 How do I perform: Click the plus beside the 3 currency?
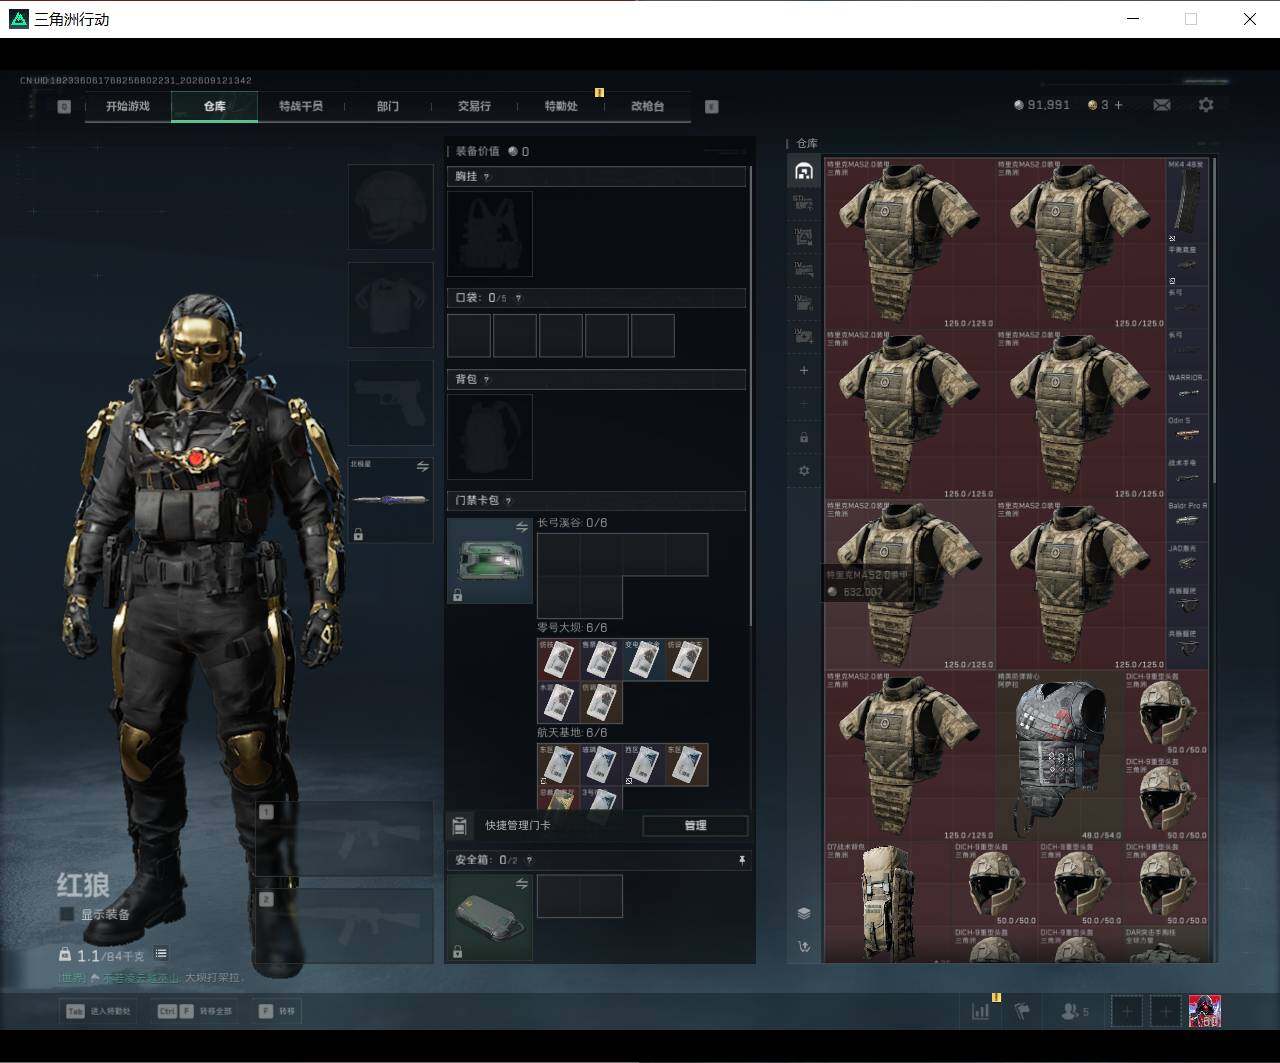tap(1118, 105)
